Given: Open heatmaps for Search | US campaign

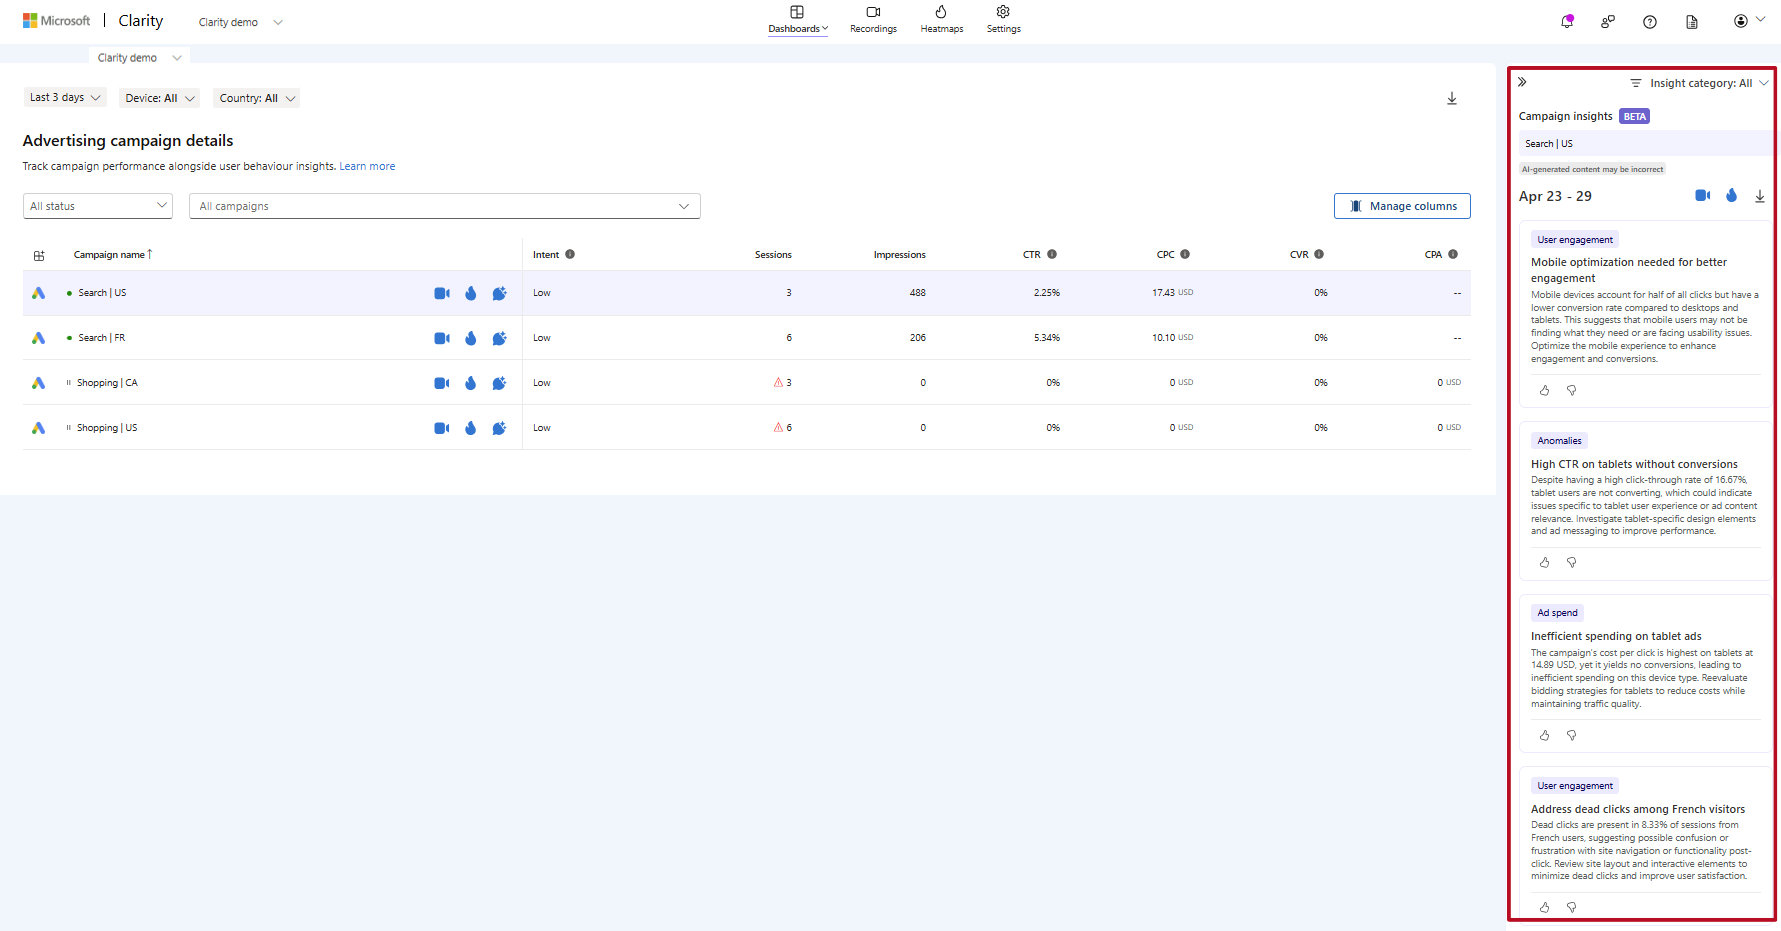Looking at the screenshot, I should 470,293.
